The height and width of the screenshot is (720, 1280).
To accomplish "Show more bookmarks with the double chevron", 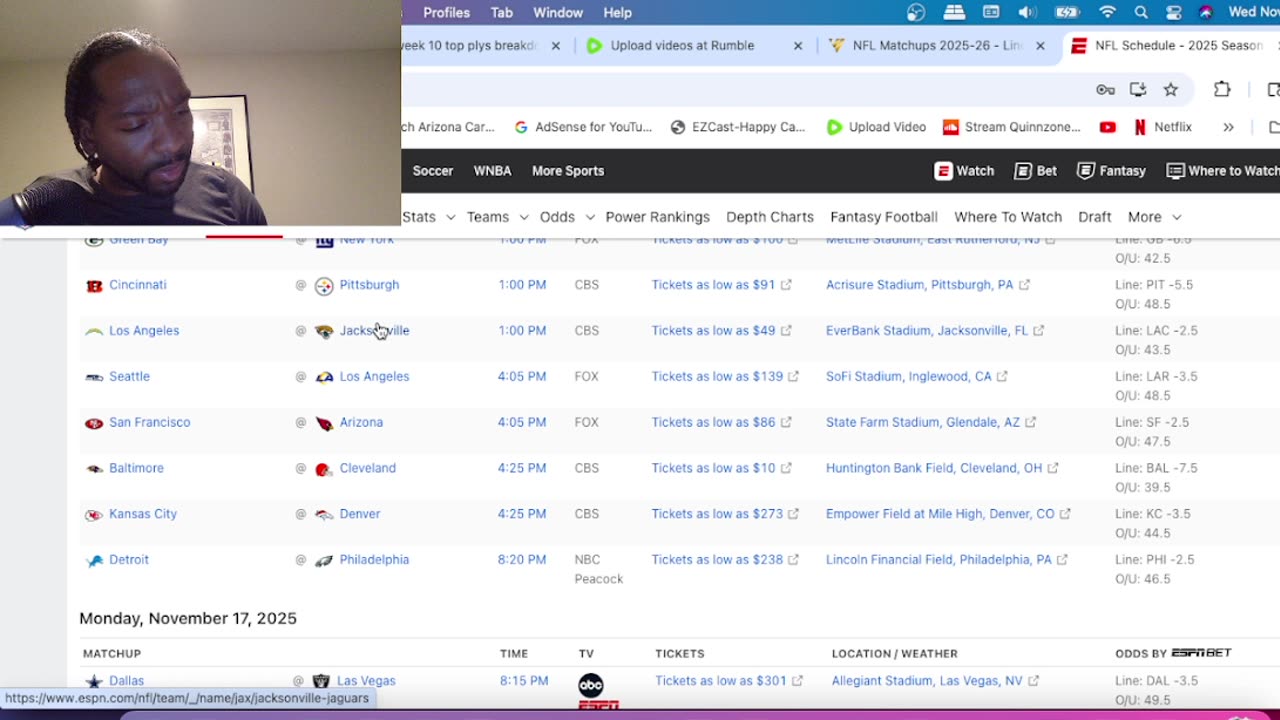I will (1228, 127).
